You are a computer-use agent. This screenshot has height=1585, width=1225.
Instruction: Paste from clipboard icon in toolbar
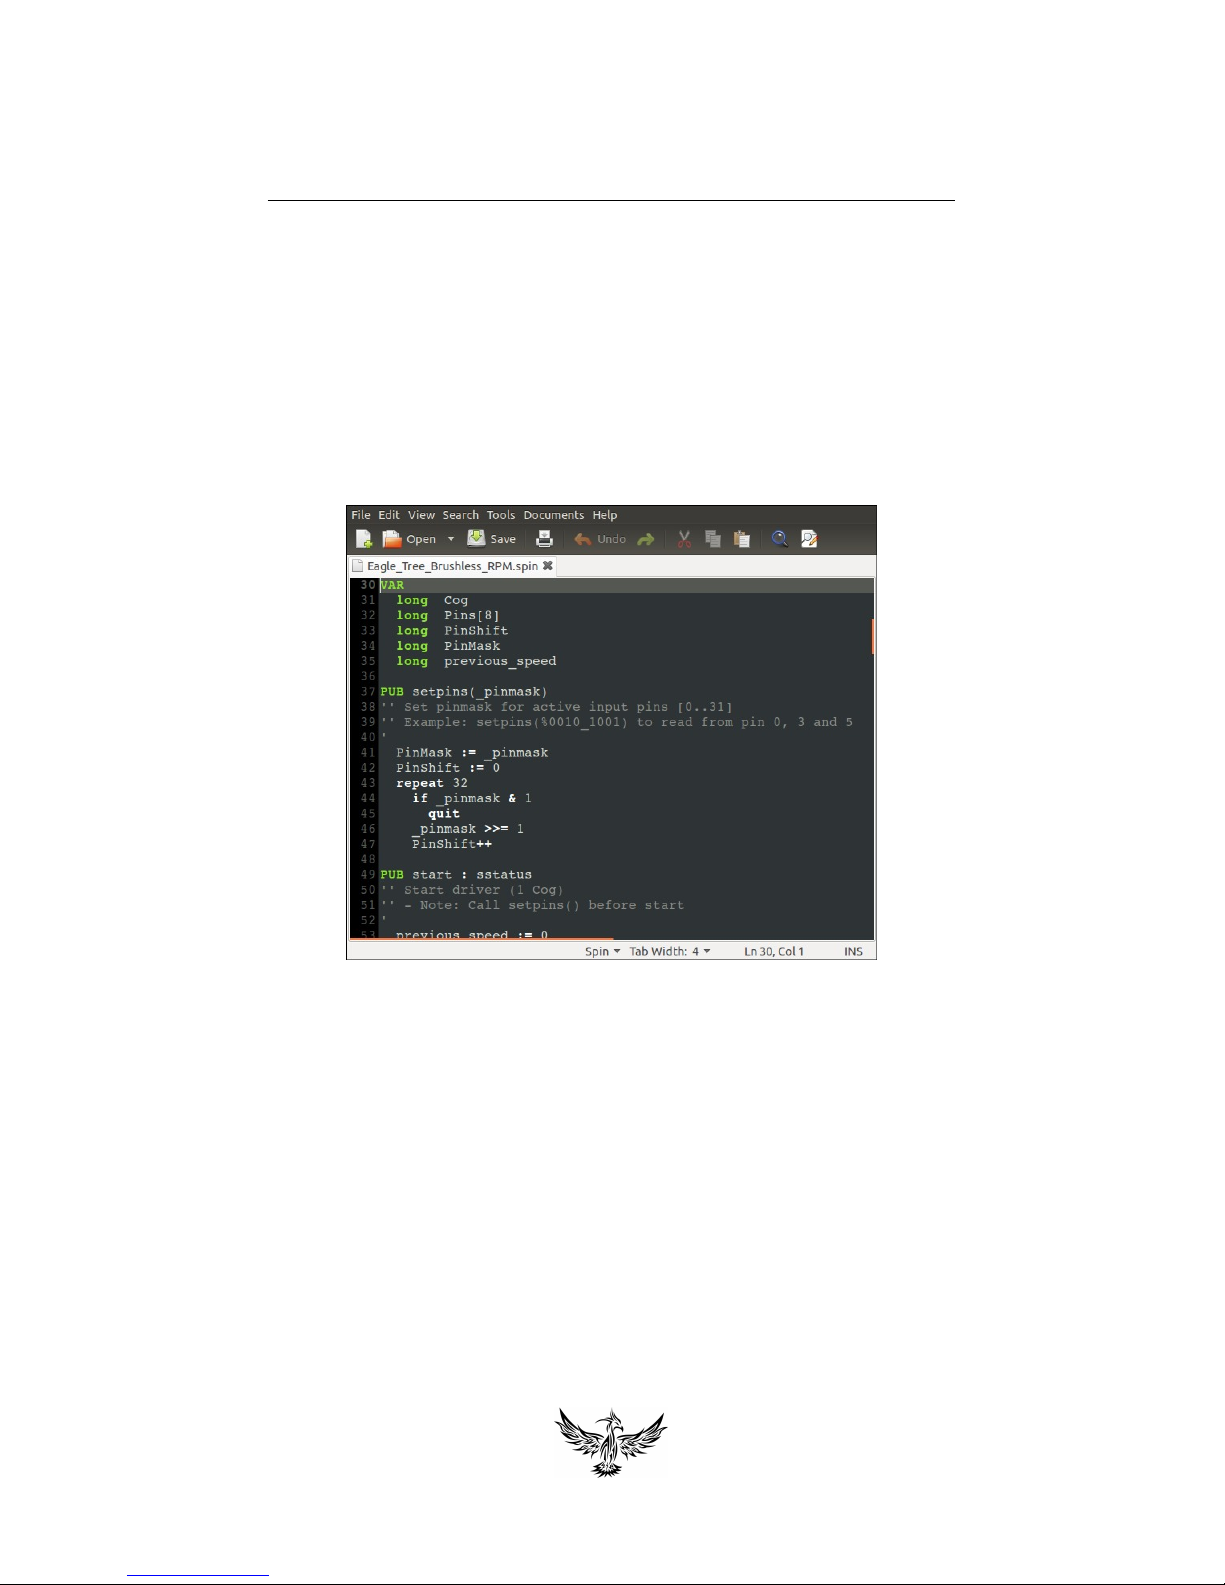tap(742, 539)
